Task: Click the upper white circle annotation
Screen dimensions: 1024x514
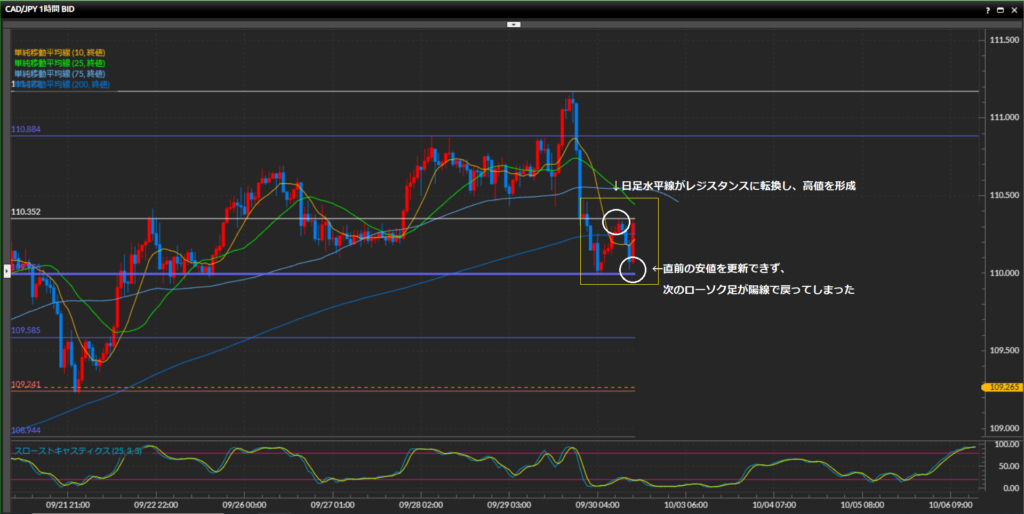Action: (x=616, y=223)
